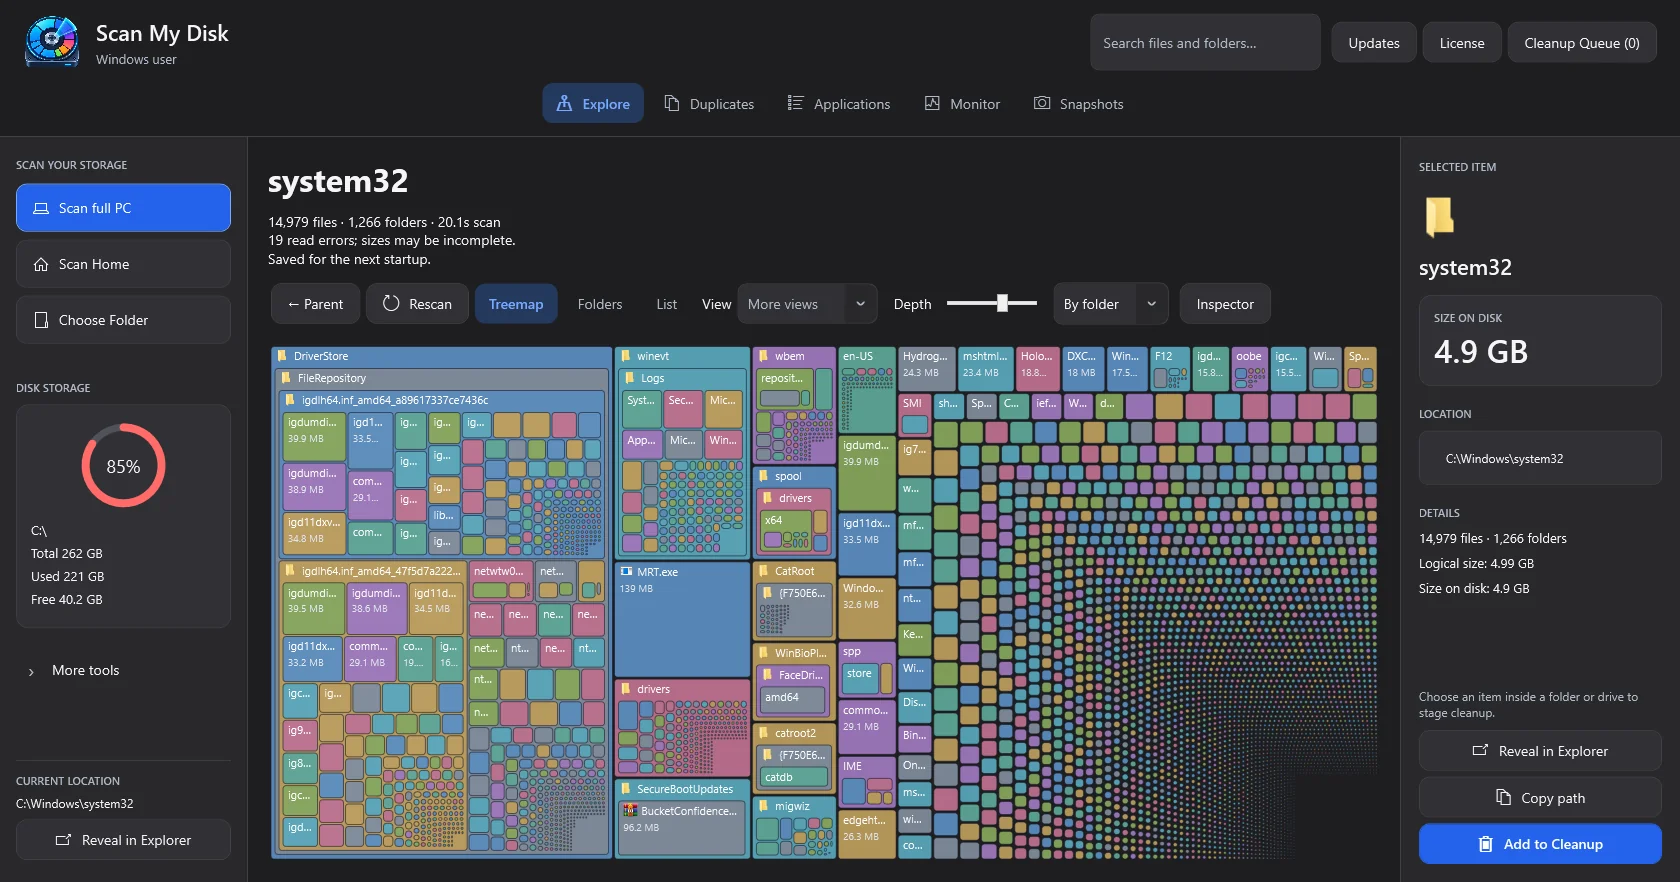
Task: Click the folder icon on Choose Folder
Action: pyautogui.click(x=41, y=320)
